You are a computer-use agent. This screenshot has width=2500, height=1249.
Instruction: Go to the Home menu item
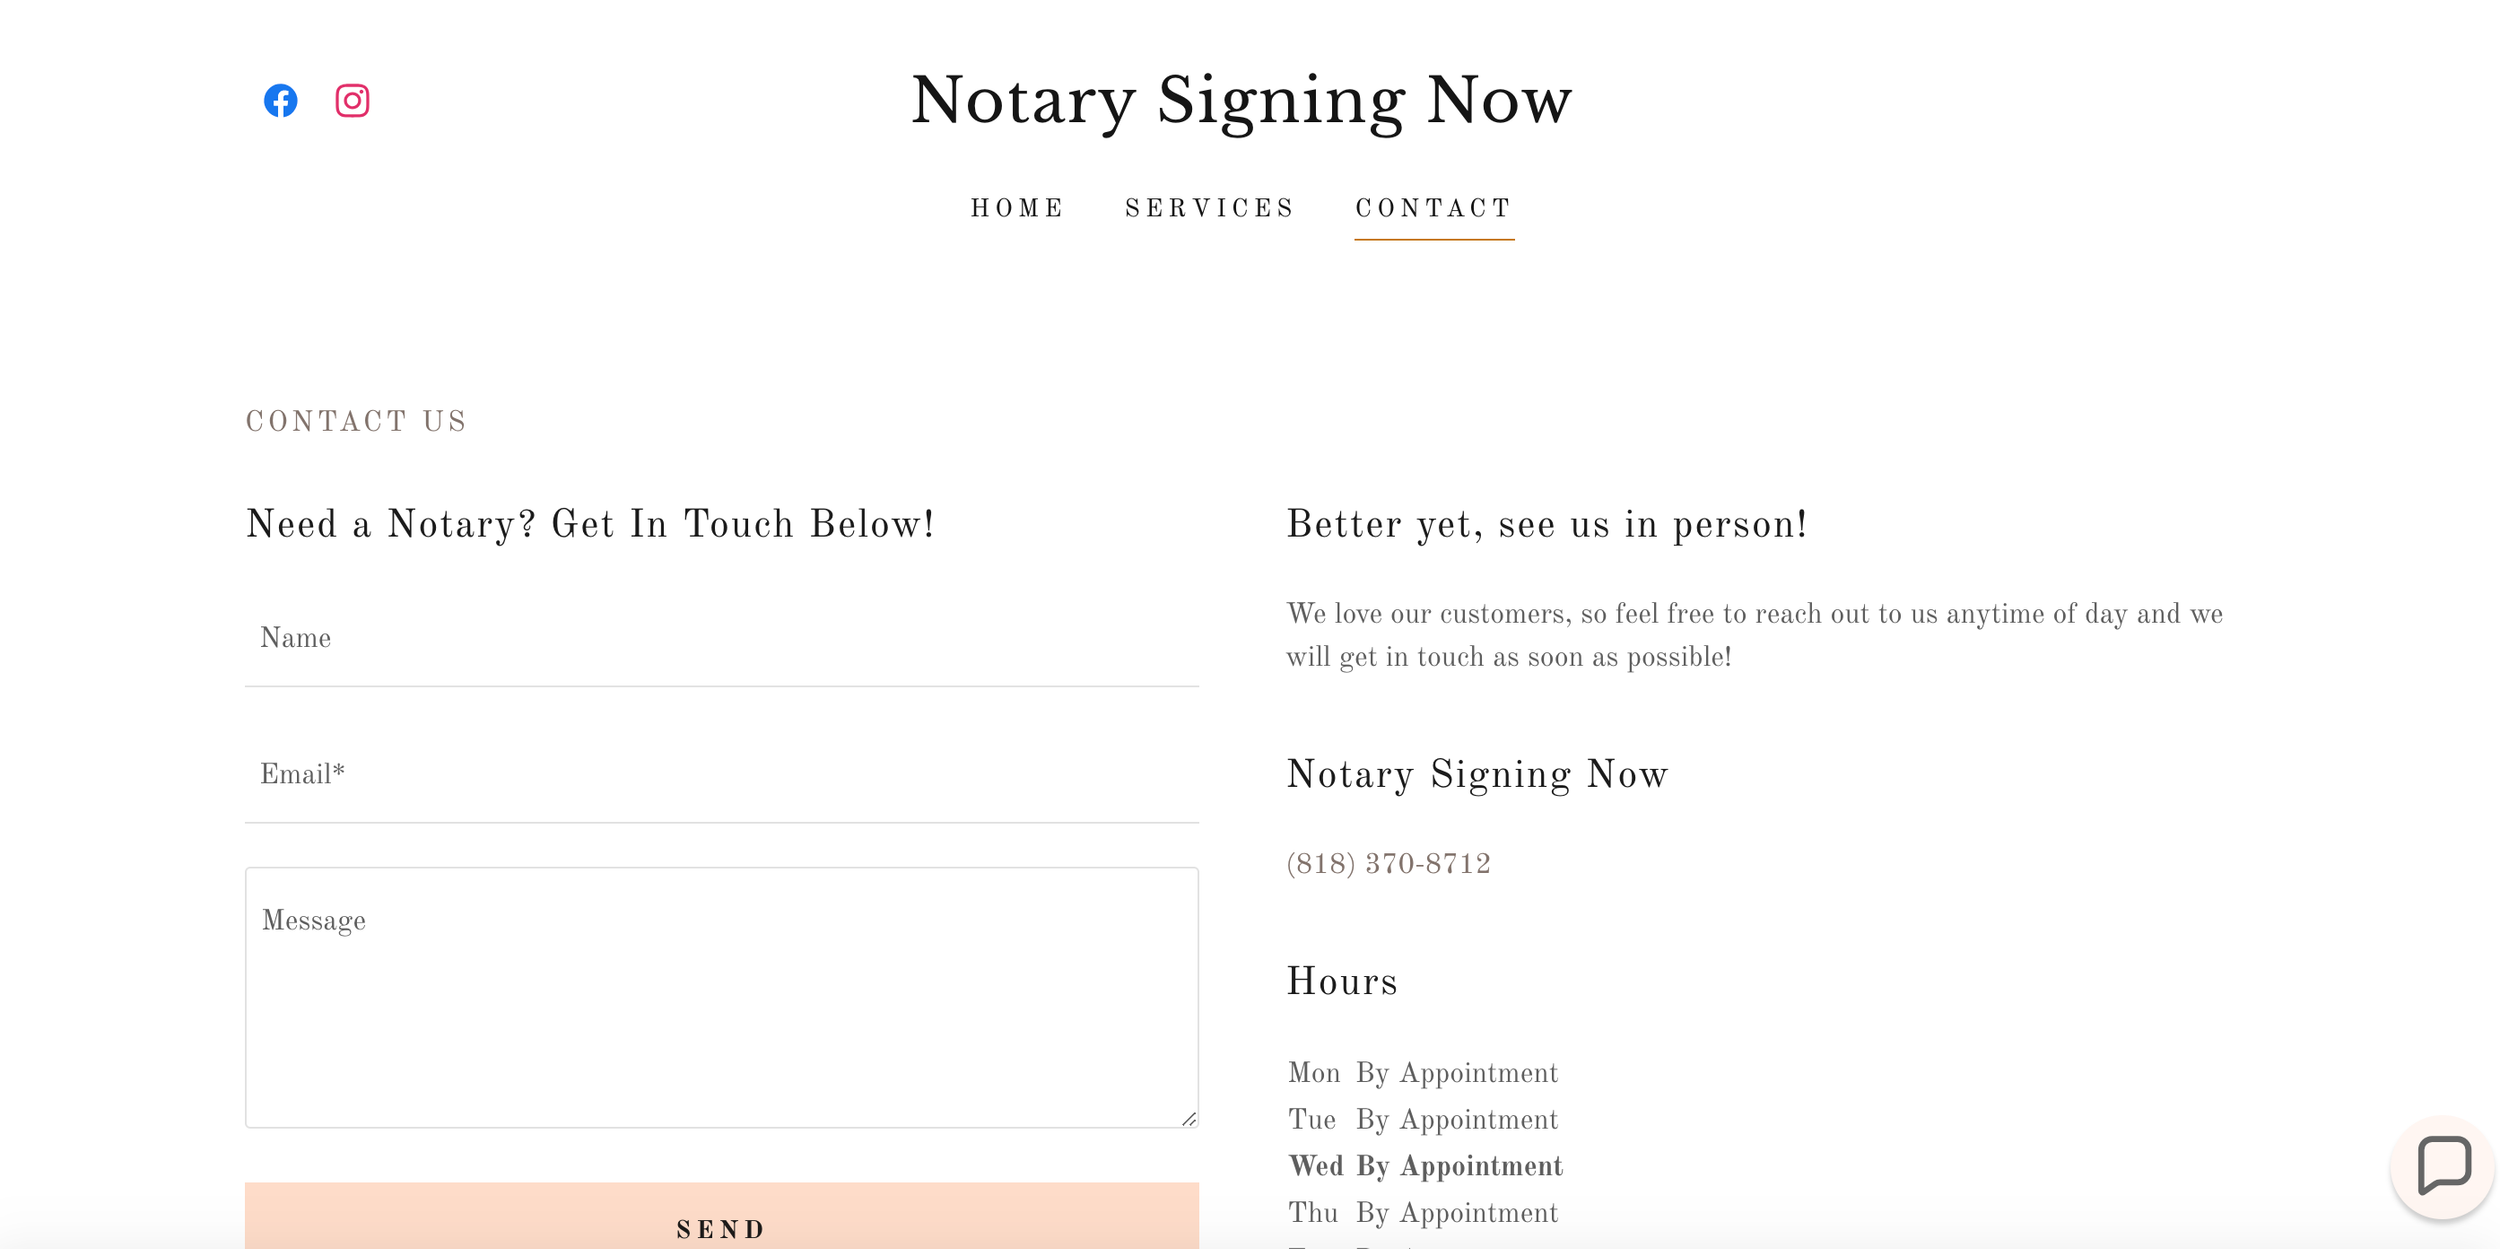[x=1018, y=208]
